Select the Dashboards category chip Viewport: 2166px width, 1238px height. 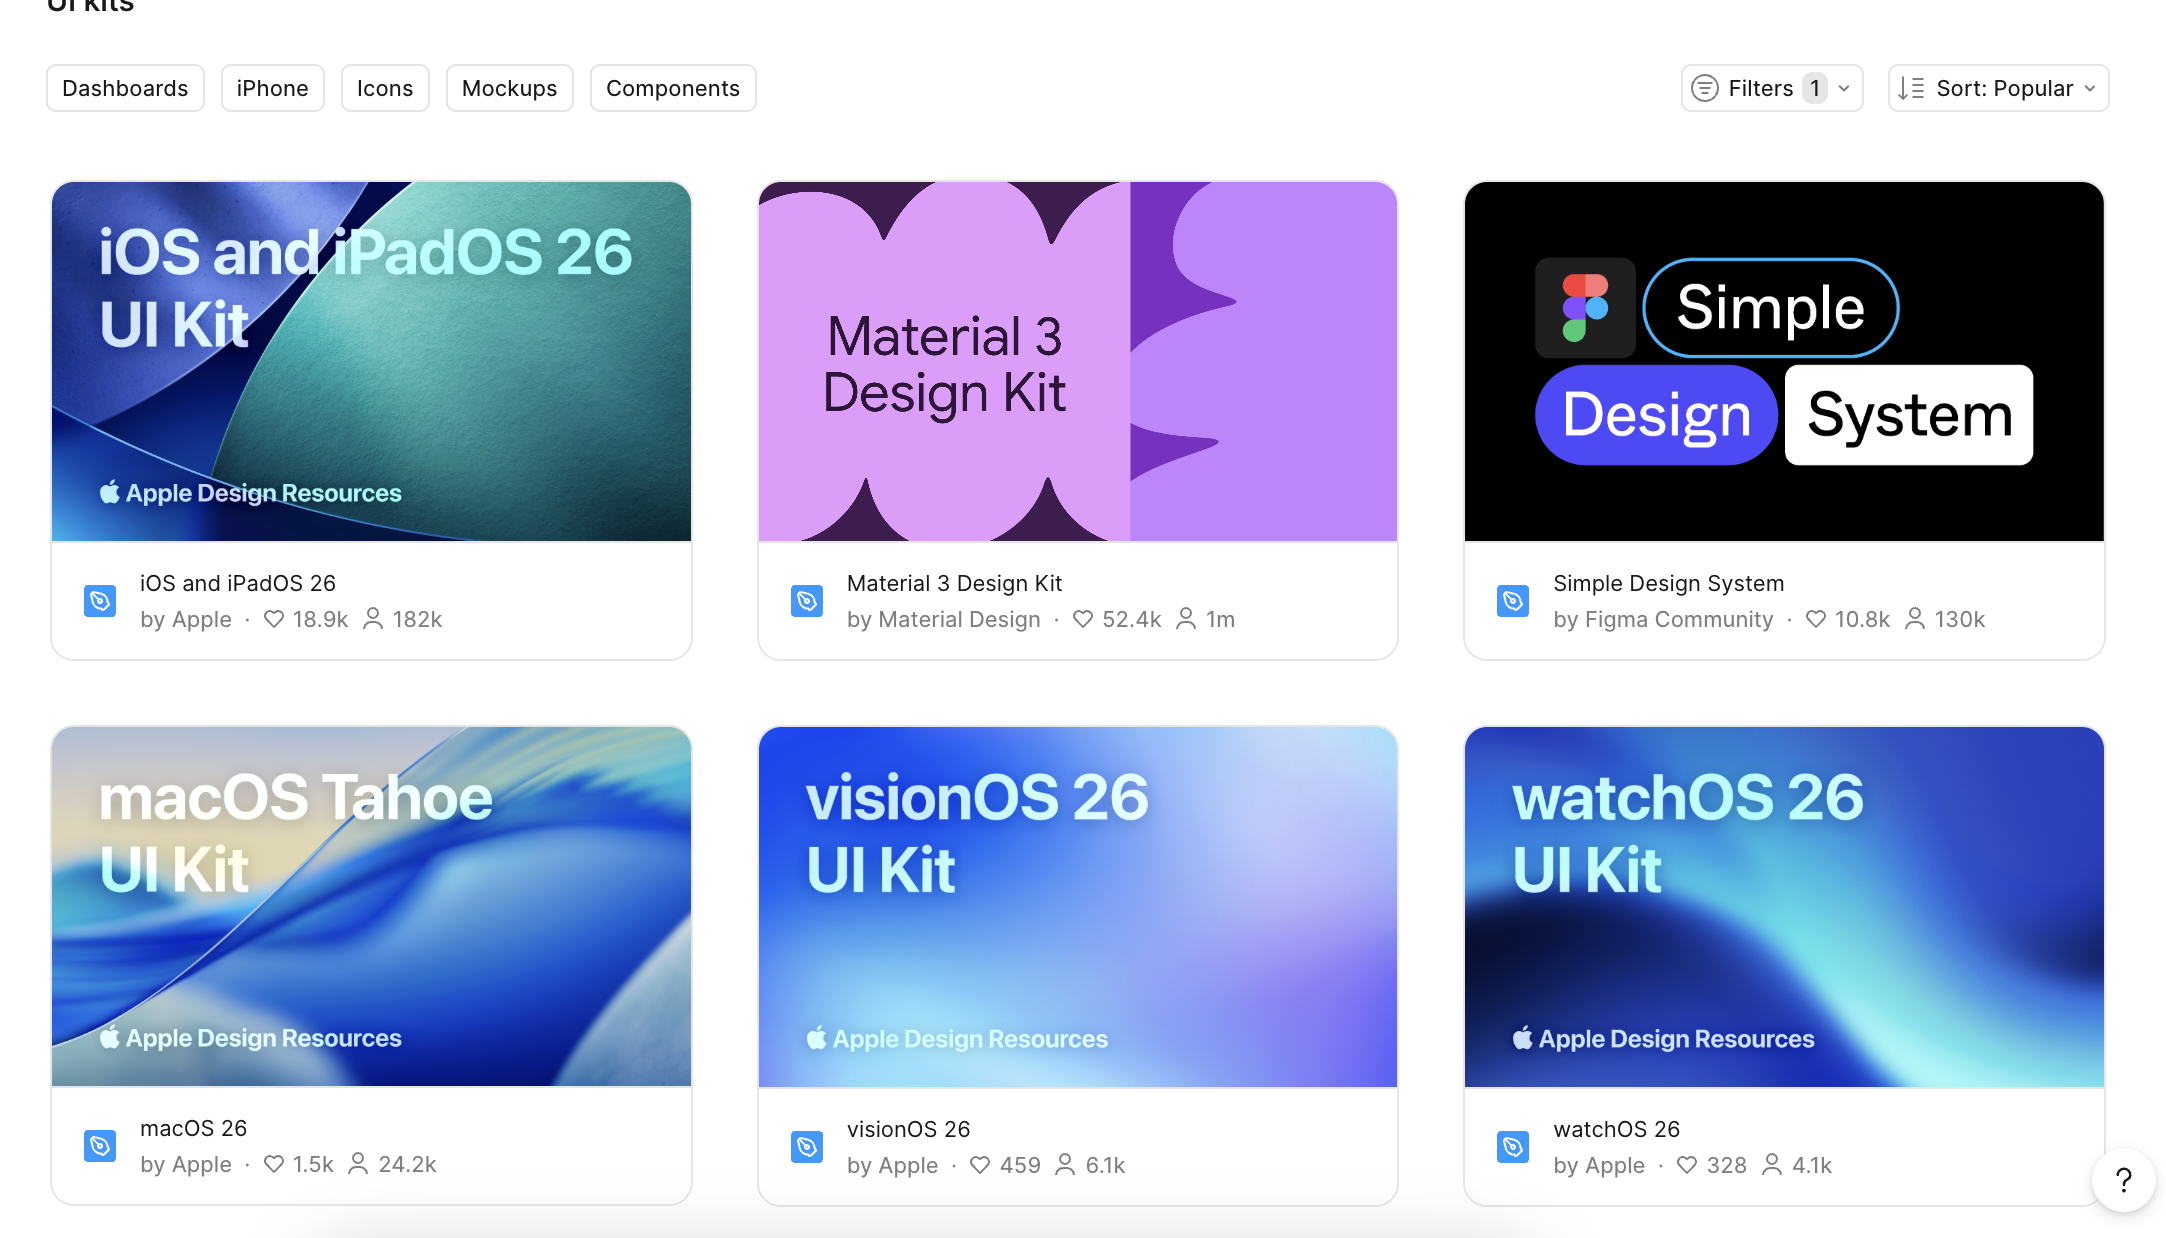coord(125,88)
